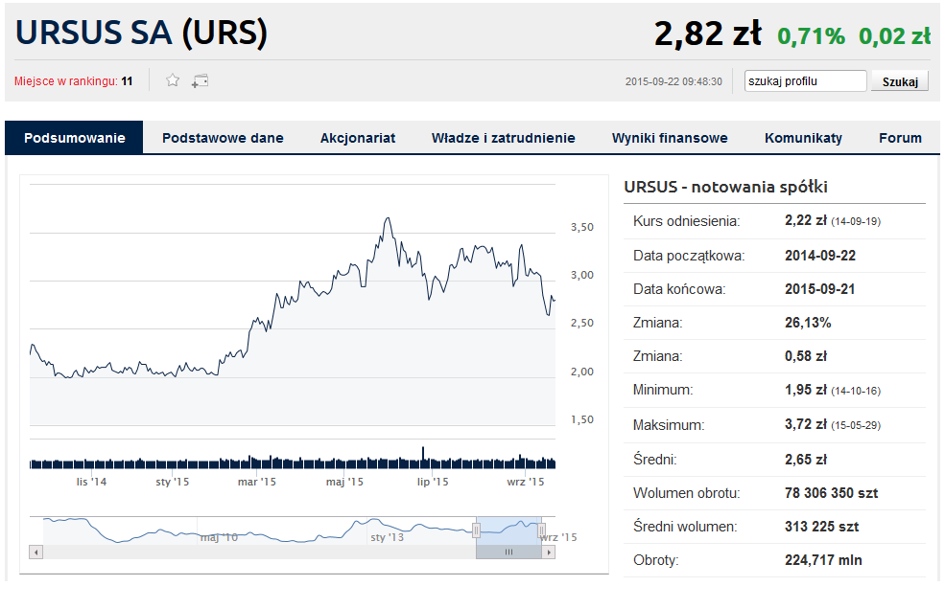Viewport: 945px width, 609px height.
Task: View the Wyniki finansowe tab
Action: [670, 138]
